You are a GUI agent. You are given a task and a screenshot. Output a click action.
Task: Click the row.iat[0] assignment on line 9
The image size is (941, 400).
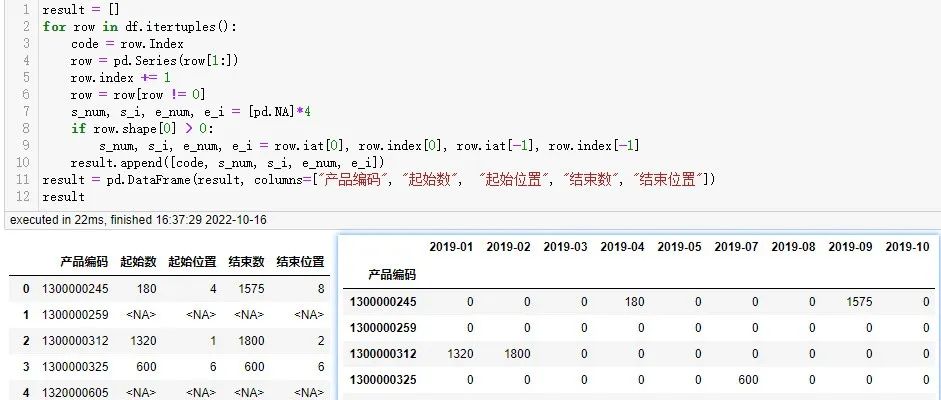click(369, 146)
